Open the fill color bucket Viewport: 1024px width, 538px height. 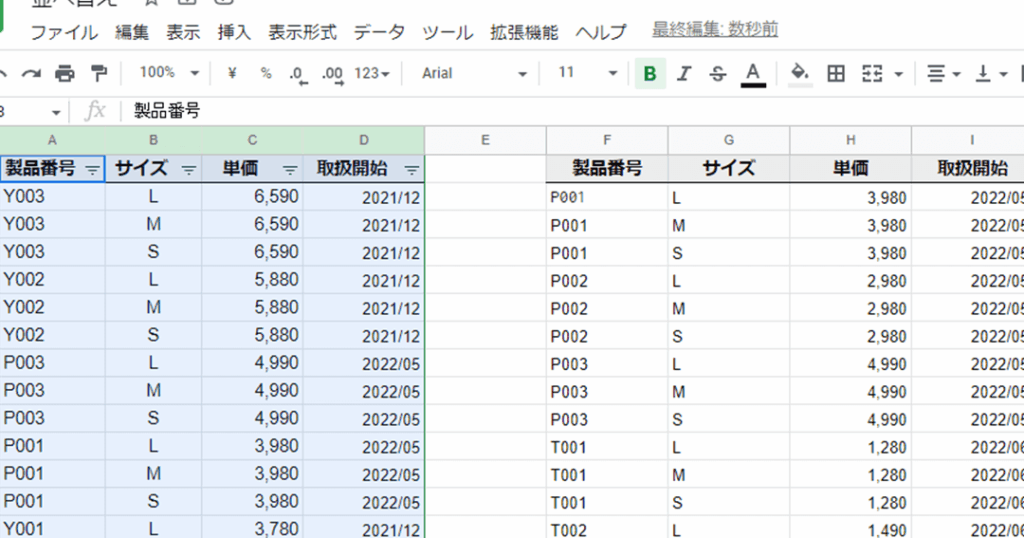pyautogui.click(x=799, y=73)
